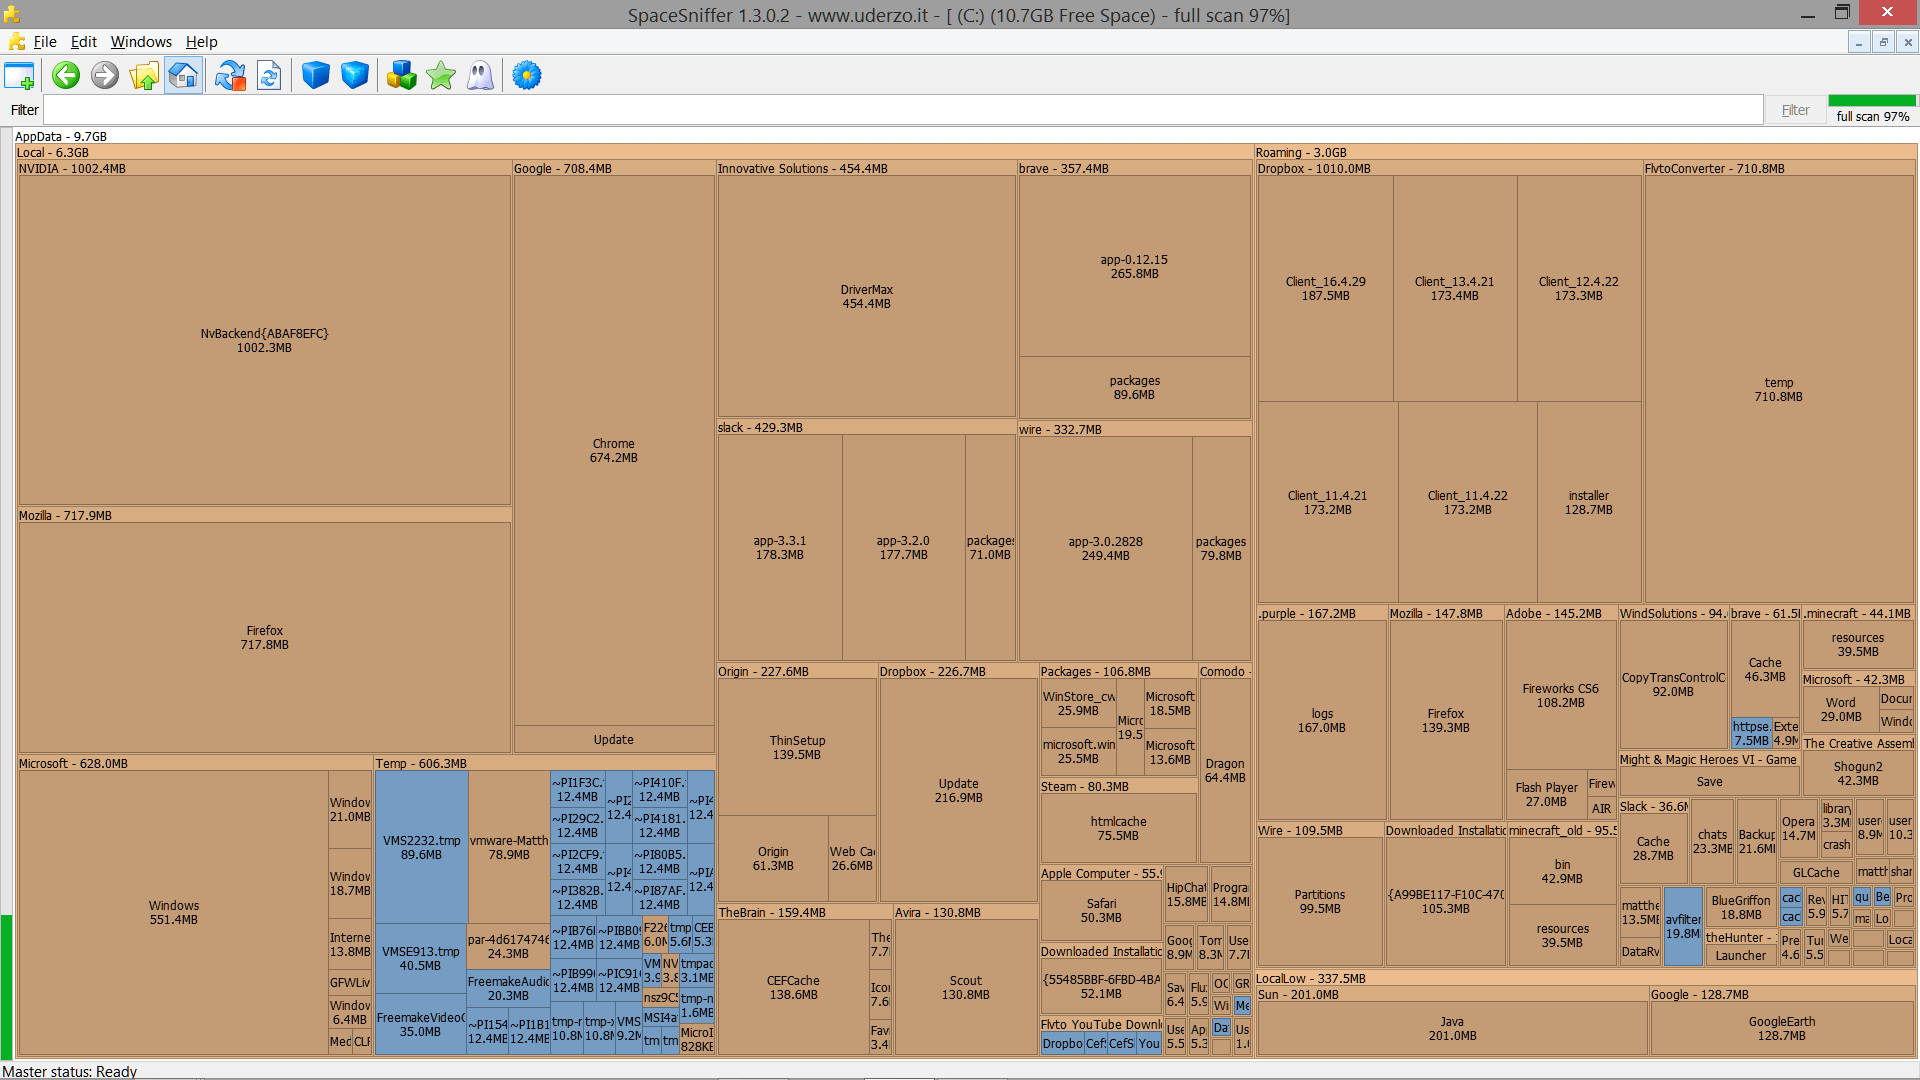Select the Client_11.4.21 block
This screenshot has width=1920, height=1080.
point(1327,502)
